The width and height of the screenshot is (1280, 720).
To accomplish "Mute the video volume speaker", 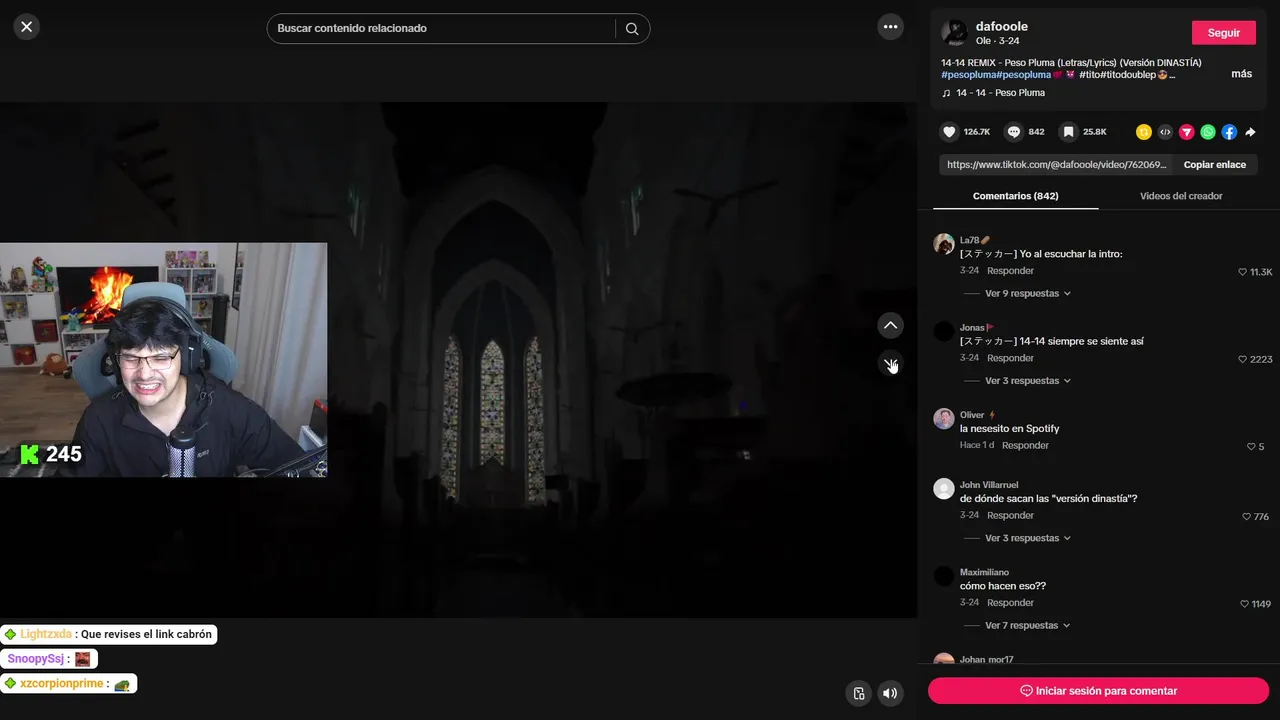I will (x=890, y=693).
